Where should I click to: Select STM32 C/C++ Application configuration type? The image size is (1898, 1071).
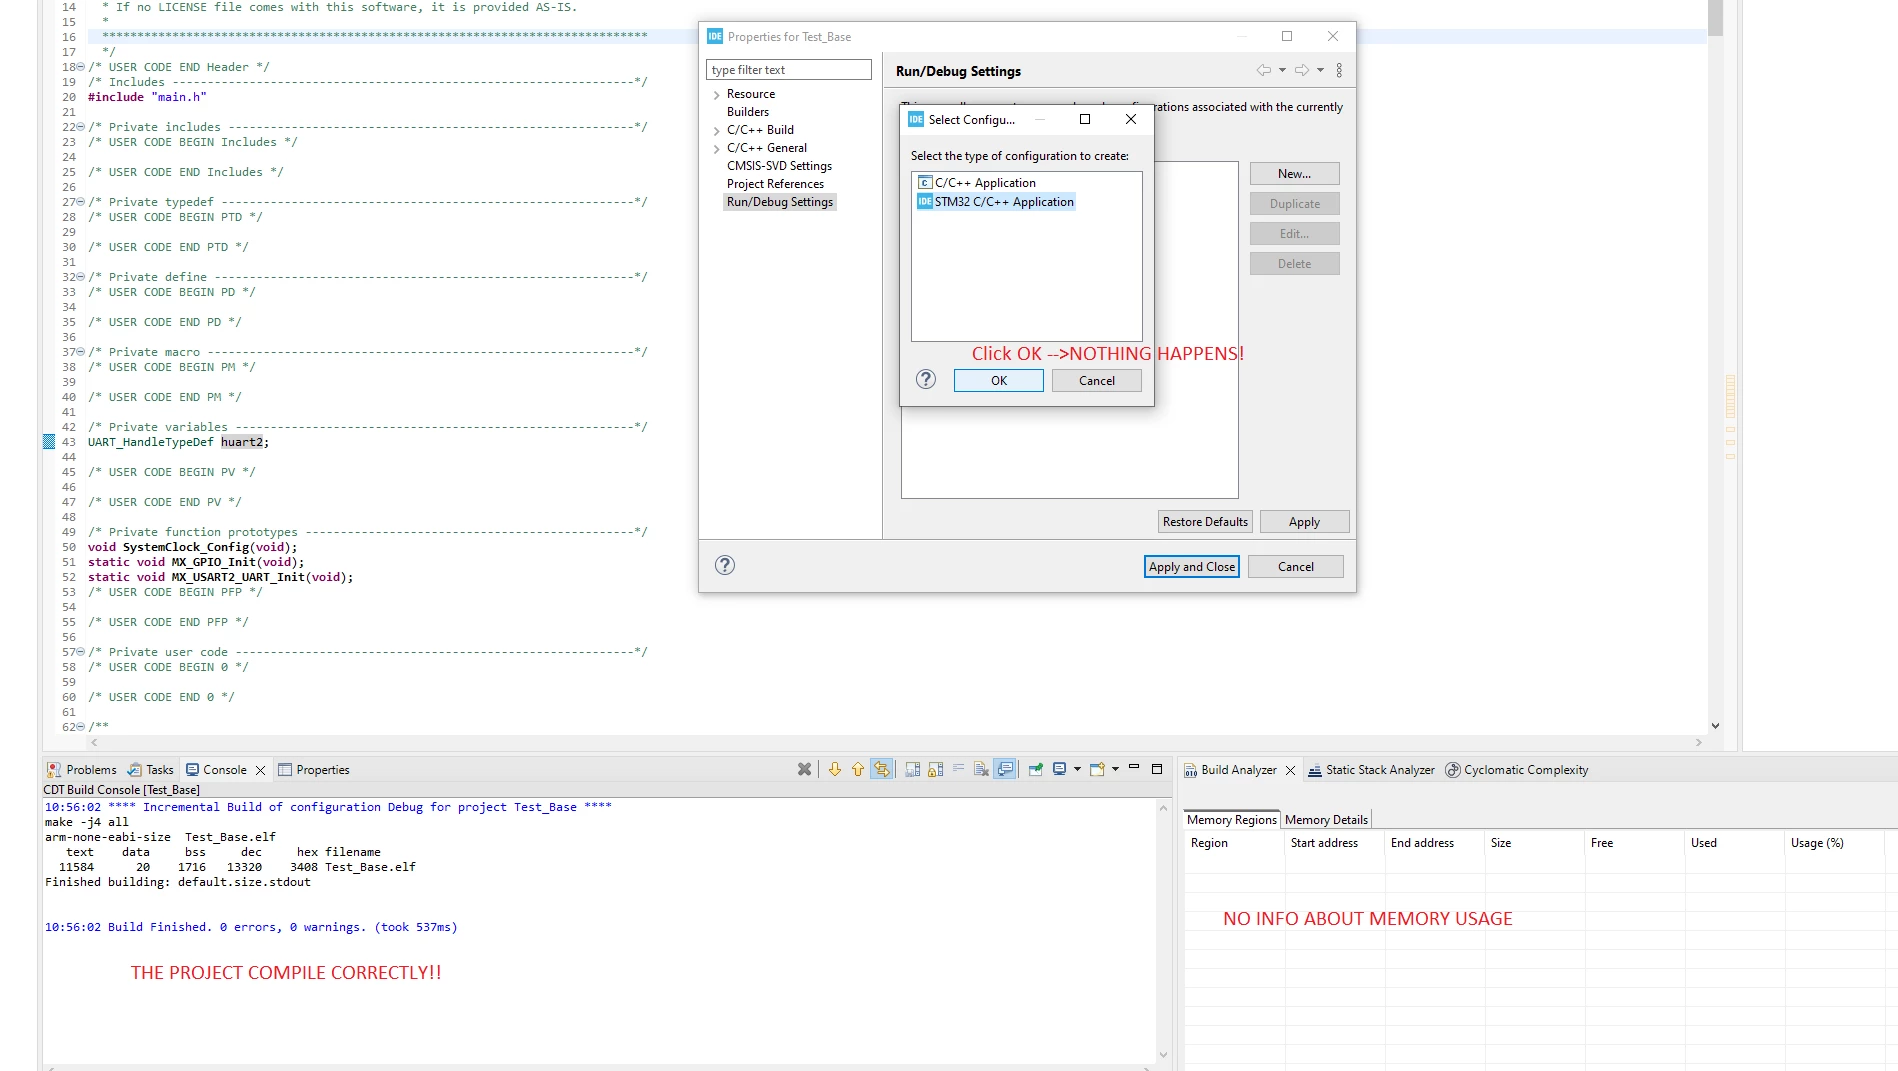coord(995,202)
